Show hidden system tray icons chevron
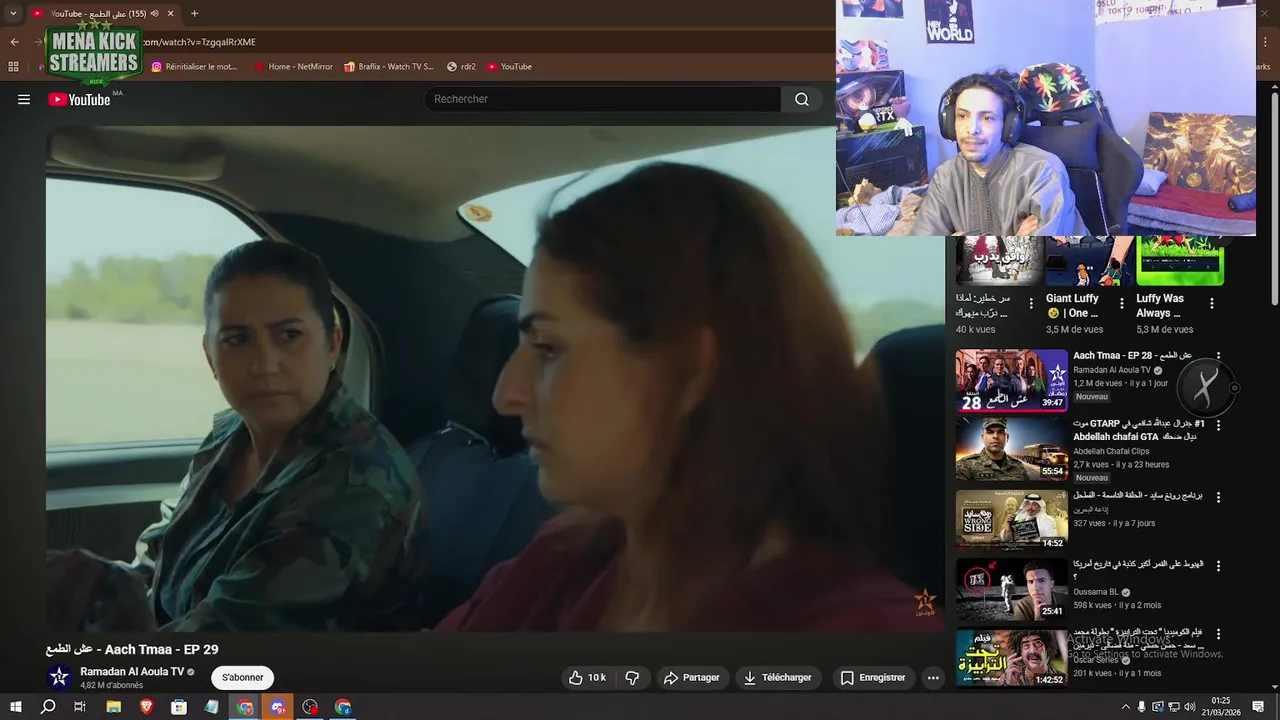The height and width of the screenshot is (720, 1280). (1125, 707)
